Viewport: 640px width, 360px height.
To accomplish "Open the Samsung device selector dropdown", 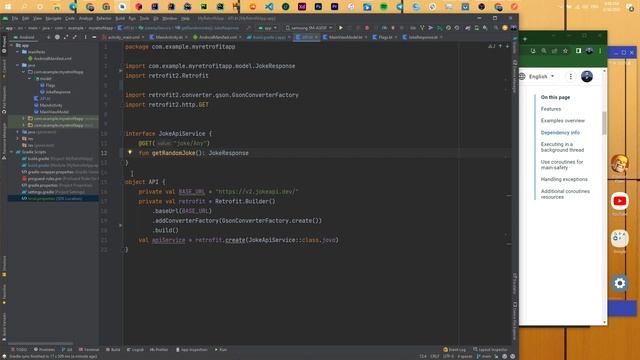I will point(309,28).
